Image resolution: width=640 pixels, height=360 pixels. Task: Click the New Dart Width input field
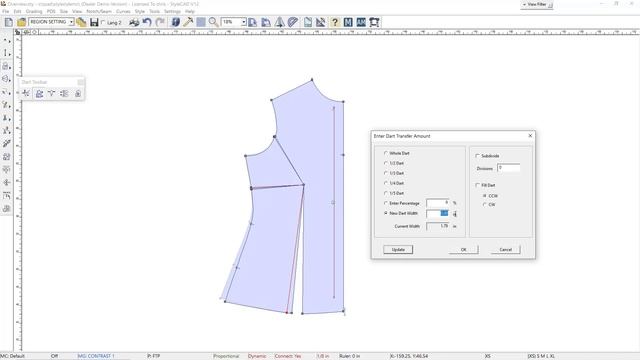[438, 213]
